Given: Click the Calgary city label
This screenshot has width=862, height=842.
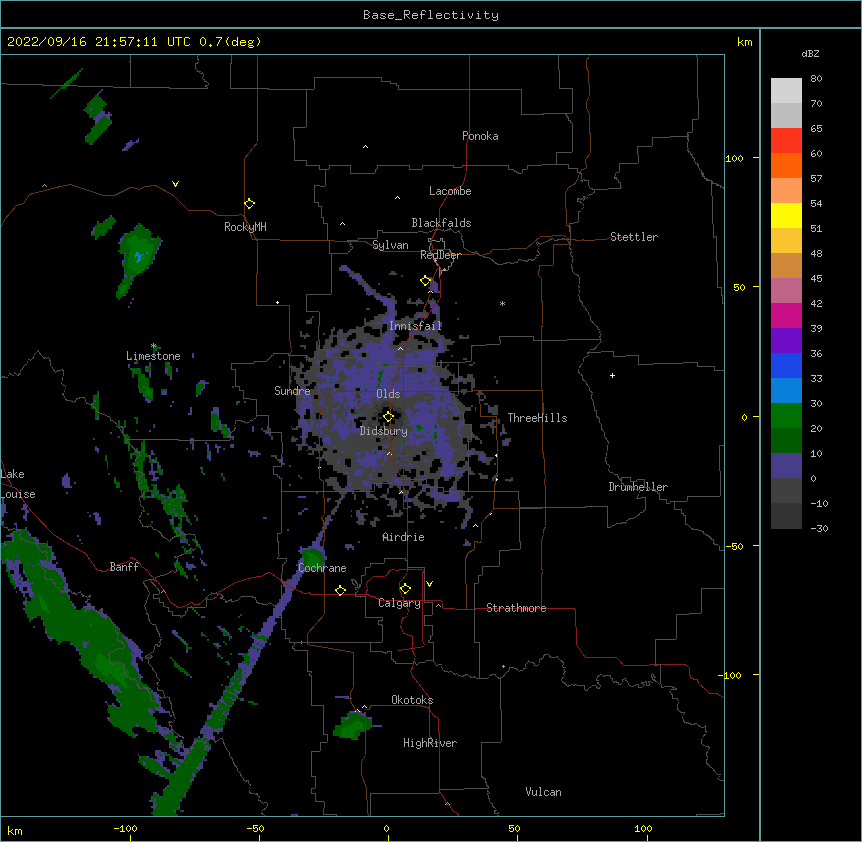Looking at the screenshot, I should click(400, 603).
